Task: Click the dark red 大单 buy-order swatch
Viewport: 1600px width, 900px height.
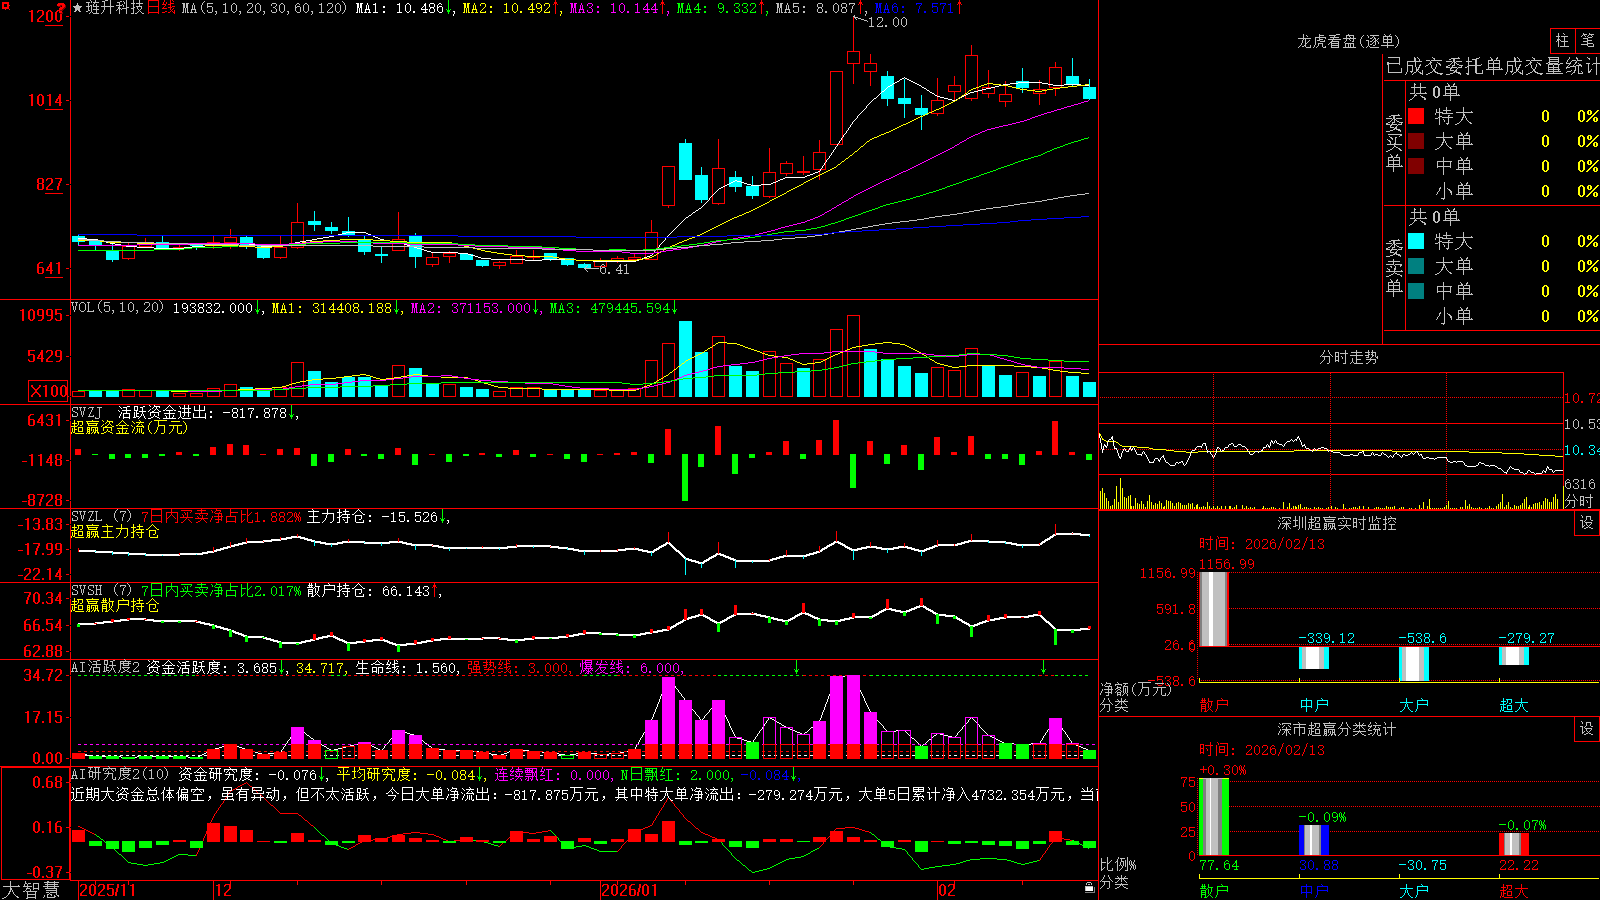Action: (x=1416, y=141)
